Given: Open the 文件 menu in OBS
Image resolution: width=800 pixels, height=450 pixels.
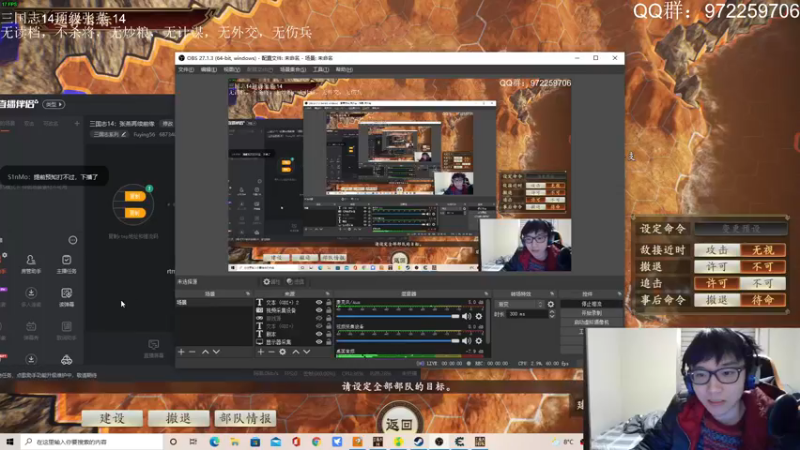Looking at the screenshot, I should tap(186, 69).
